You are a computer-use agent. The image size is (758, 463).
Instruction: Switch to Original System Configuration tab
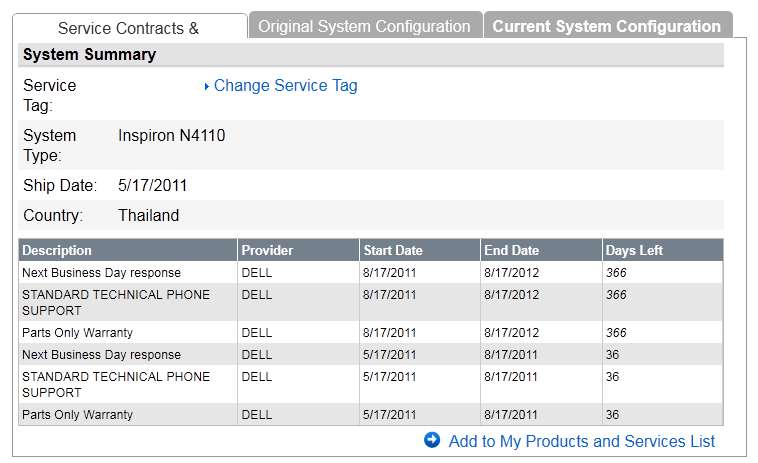pos(364,27)
